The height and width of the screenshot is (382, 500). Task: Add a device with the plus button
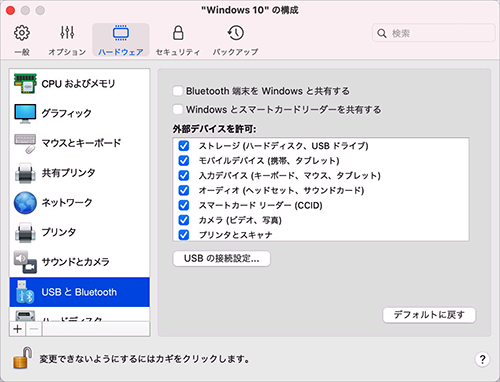tap(18, 329)
